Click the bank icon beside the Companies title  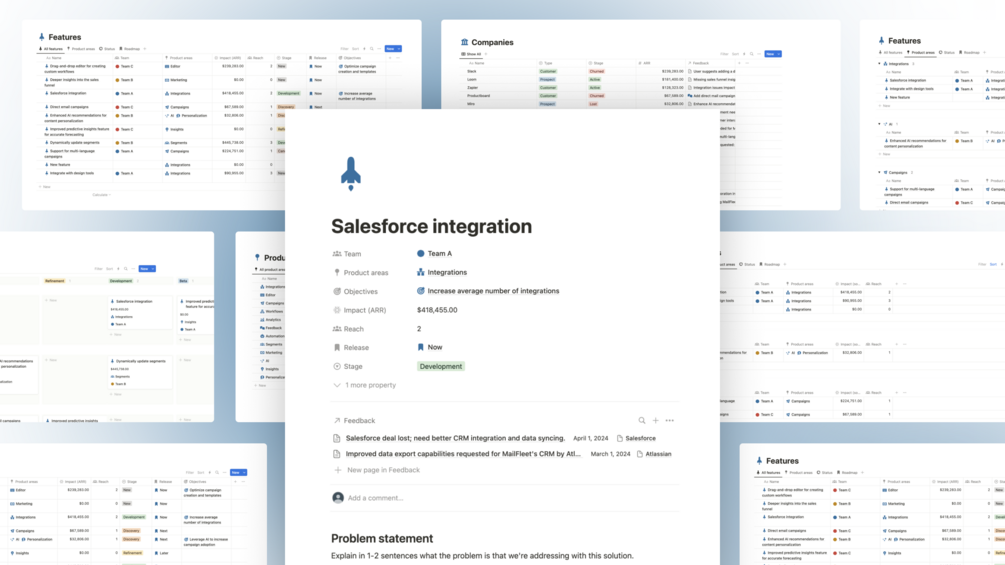point(465,42)
